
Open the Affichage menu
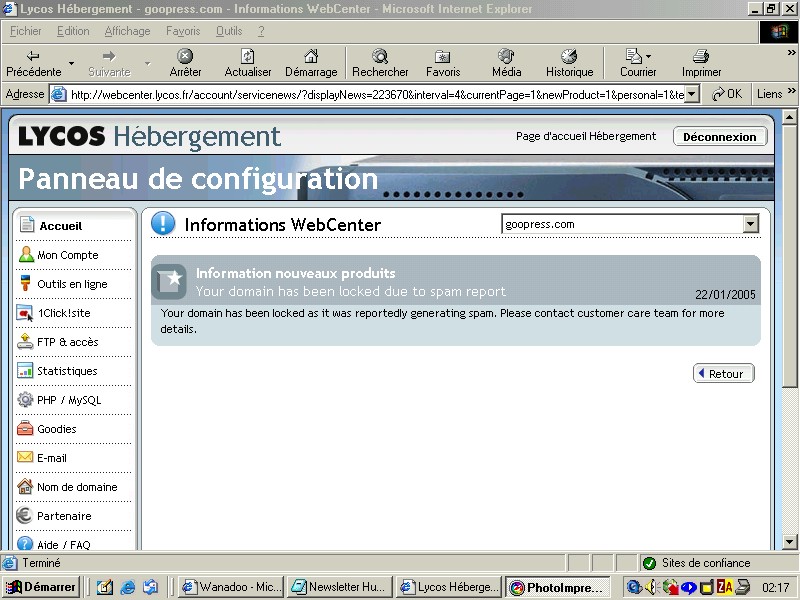[x=128, y=31]
